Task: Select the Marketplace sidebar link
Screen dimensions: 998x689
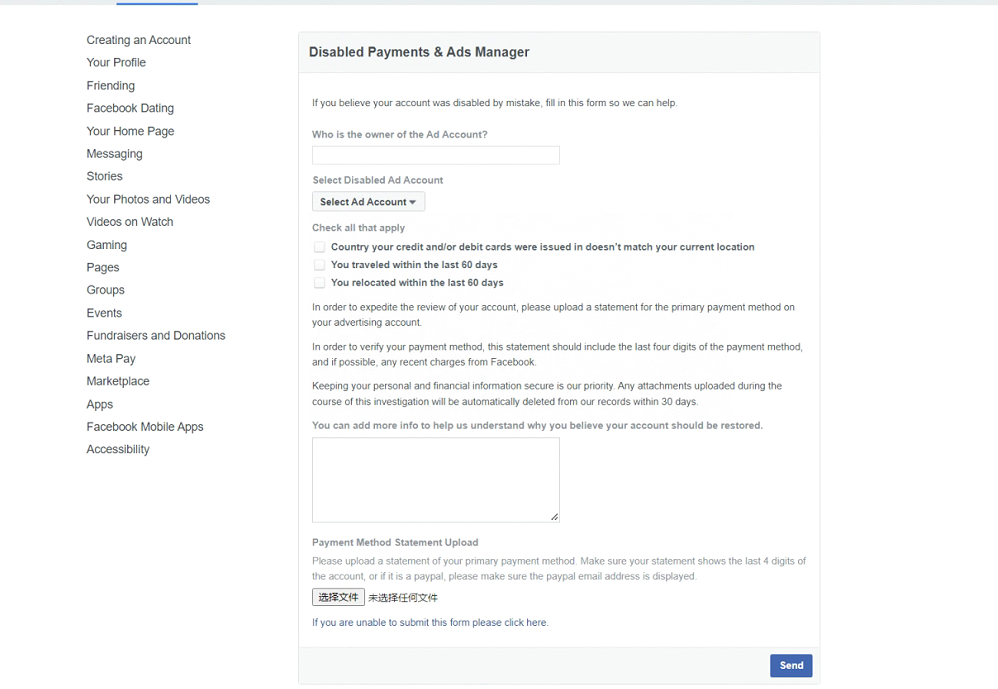Action: tap(118, 381)
